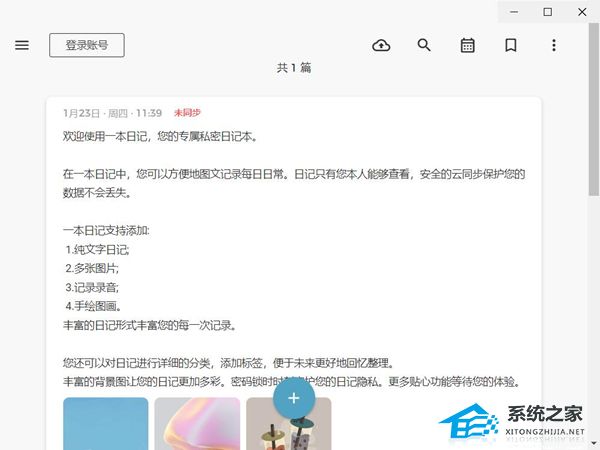Screen dimensions: 600x450
Task: Click the line 丰富的日记形式丰富您的每一次记录
Action: [150, 325]
